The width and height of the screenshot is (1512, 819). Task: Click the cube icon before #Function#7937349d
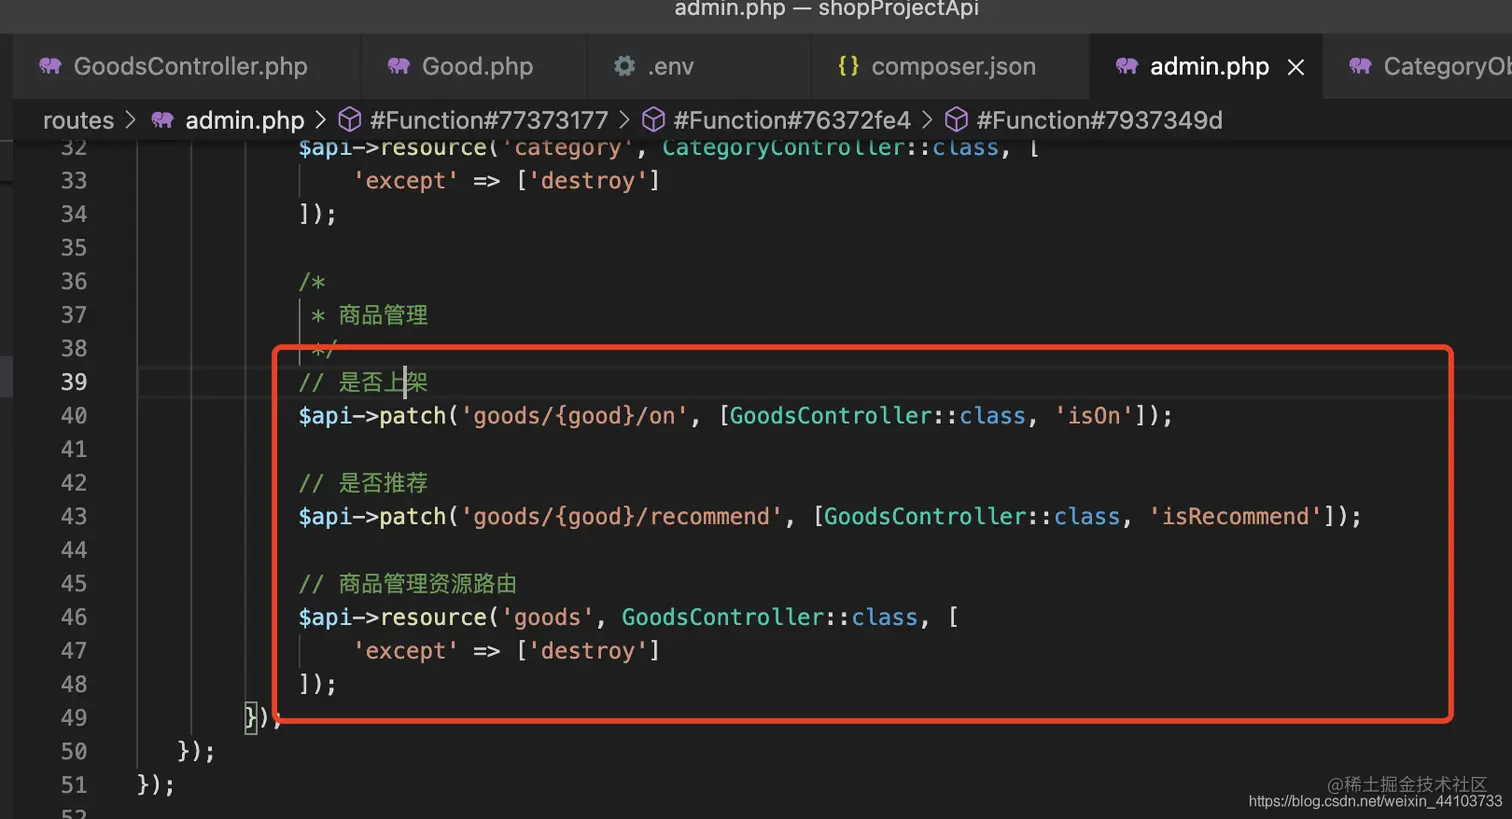[x=956, y=120]
